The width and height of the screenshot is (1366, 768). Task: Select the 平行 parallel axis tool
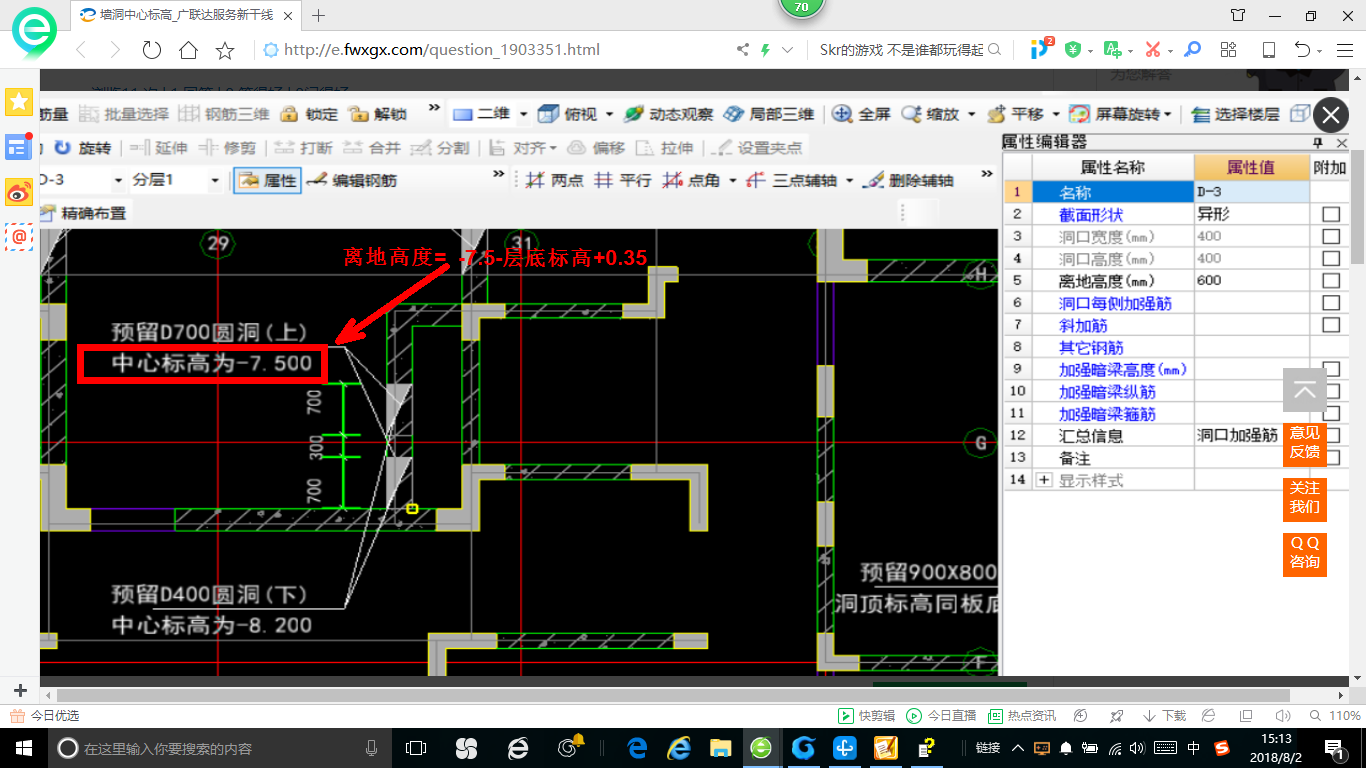tap(623, 181)
